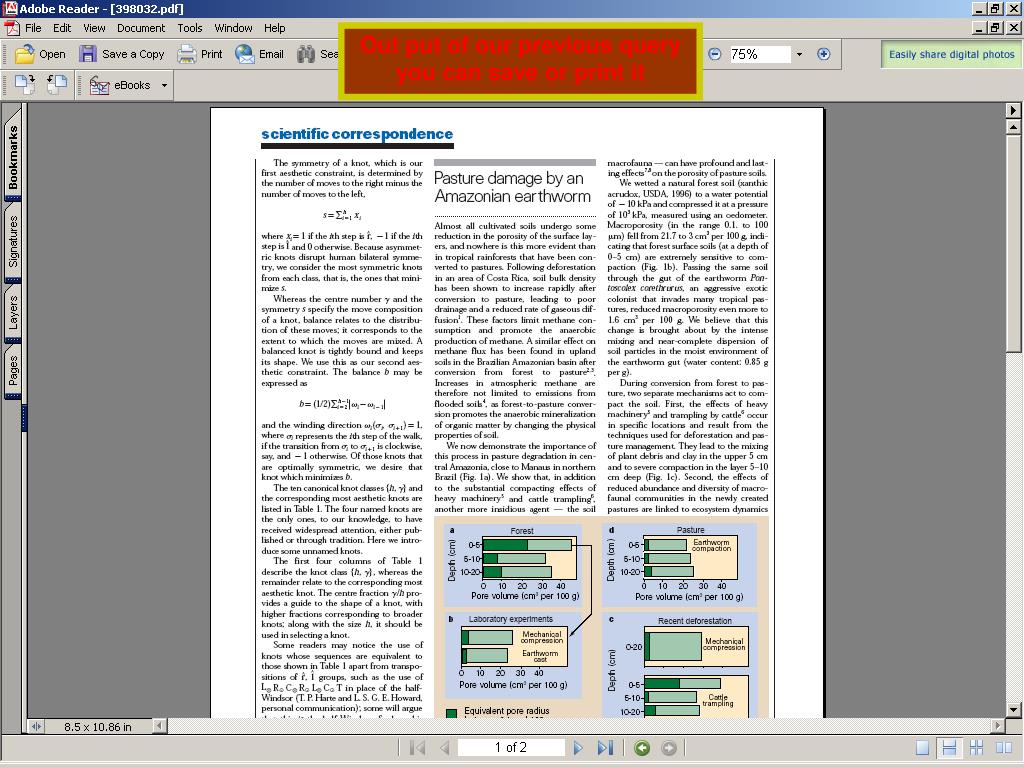Screen dimensions: 1024x768
Task: Restore down the 398032.pdf document window
Action: tap(995, 28)
